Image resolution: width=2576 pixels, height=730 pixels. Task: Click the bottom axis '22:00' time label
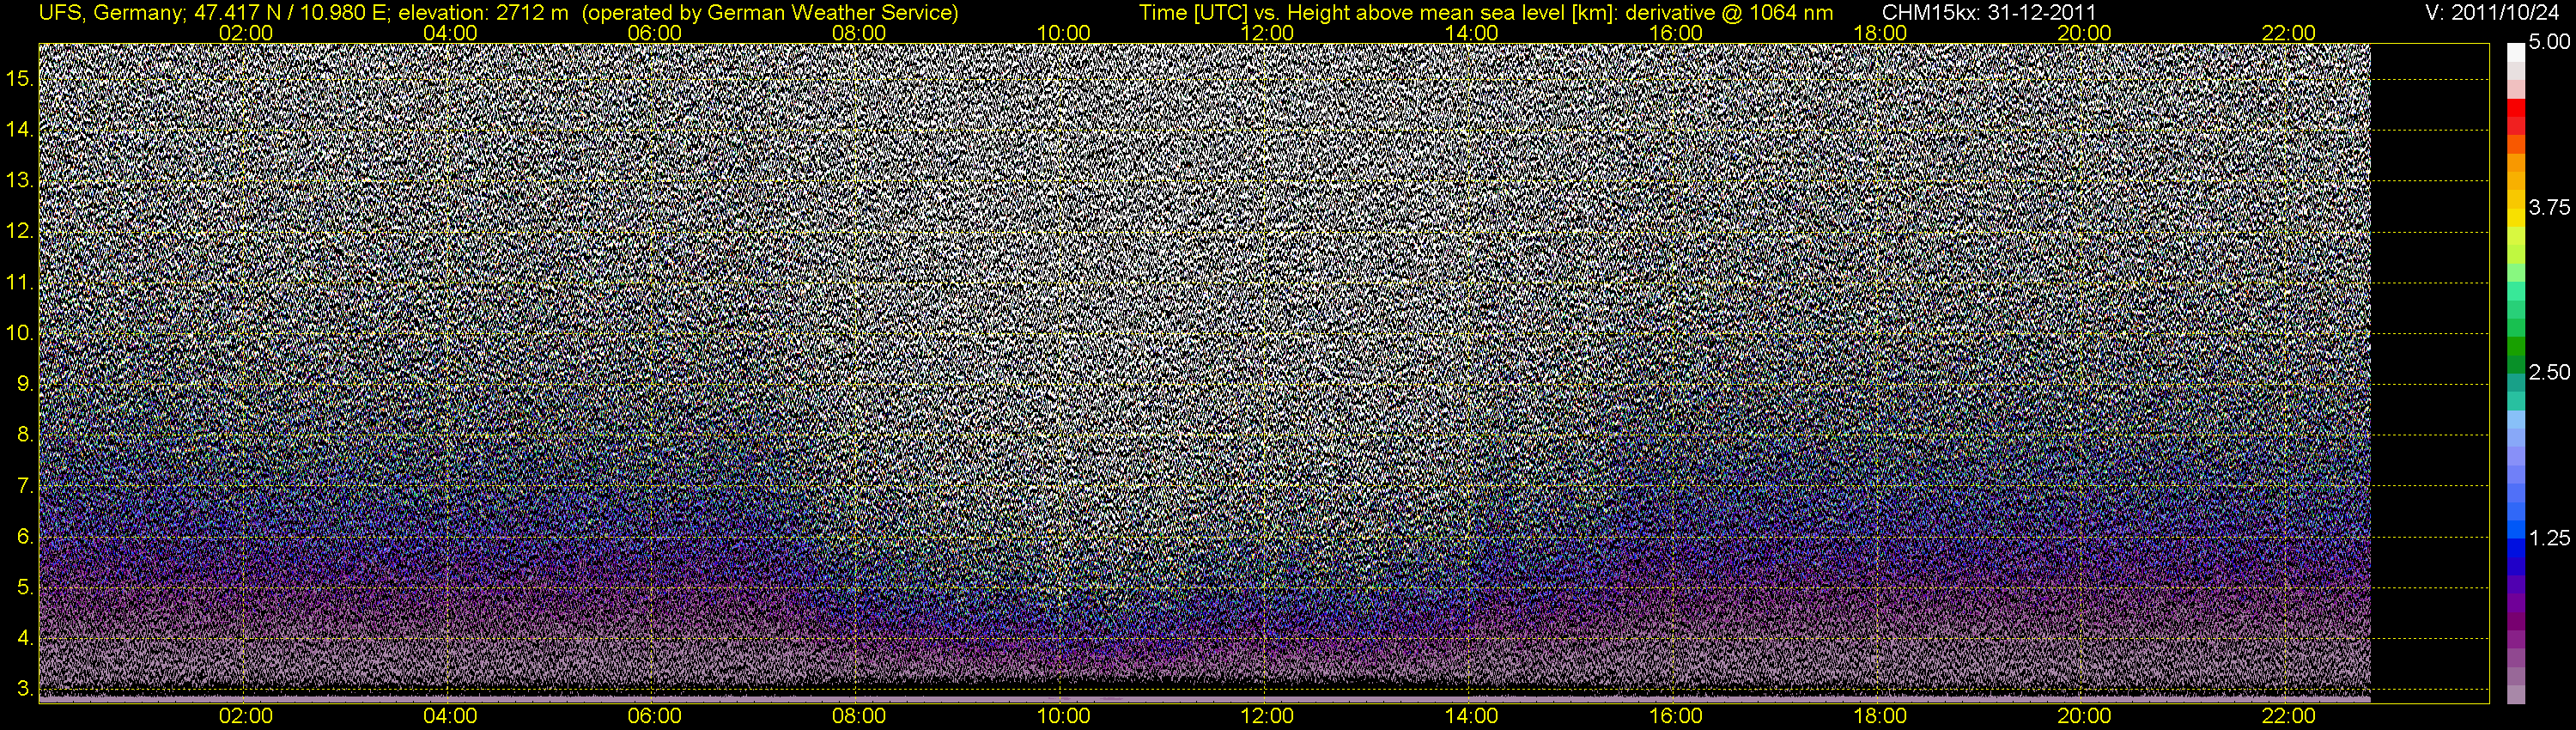coord(2288,716)
